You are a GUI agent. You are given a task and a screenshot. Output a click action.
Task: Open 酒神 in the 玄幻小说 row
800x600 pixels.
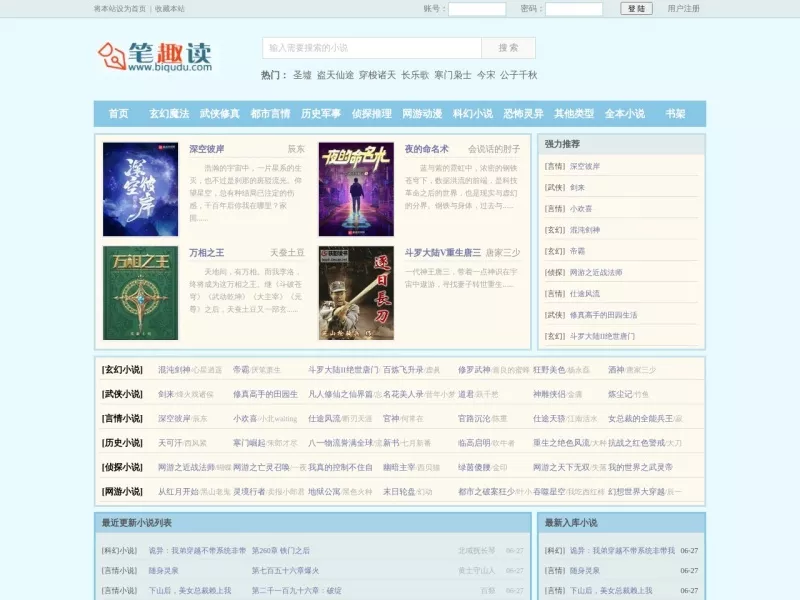point(616,370)
